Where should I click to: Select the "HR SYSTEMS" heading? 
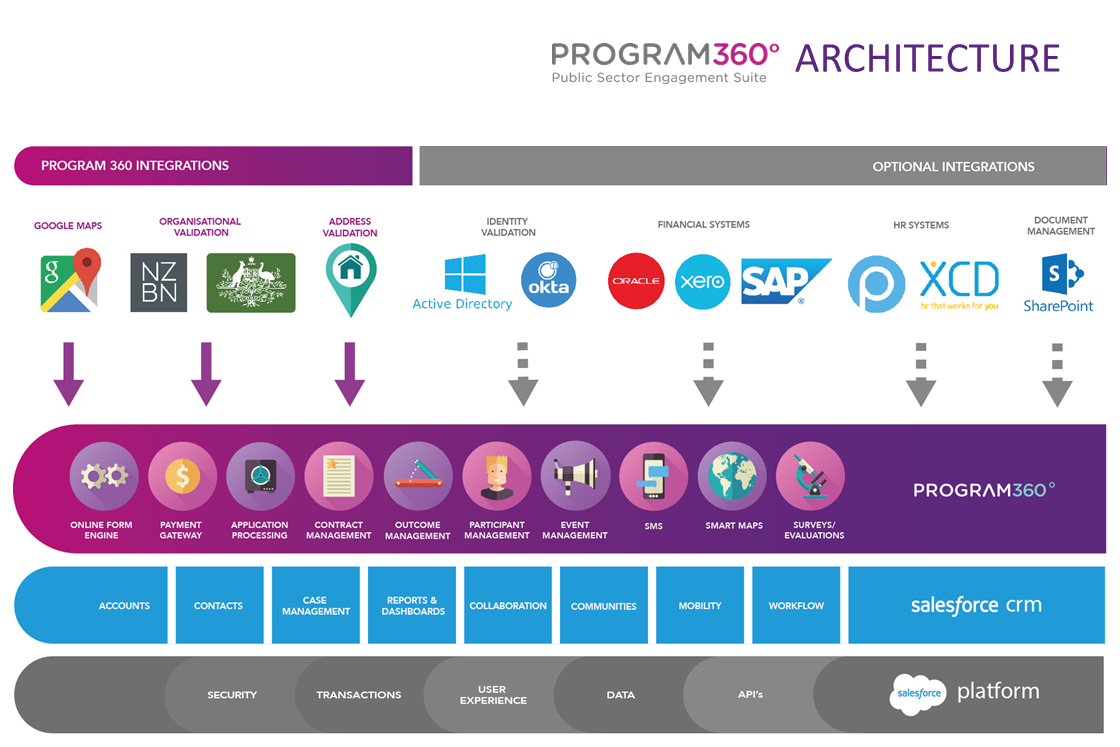(x=921, y=225)
